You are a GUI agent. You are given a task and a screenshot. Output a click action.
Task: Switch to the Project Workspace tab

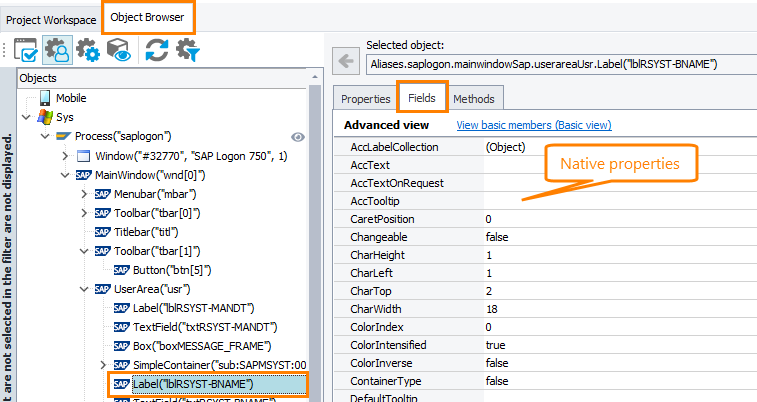click(x=51, y=19)
